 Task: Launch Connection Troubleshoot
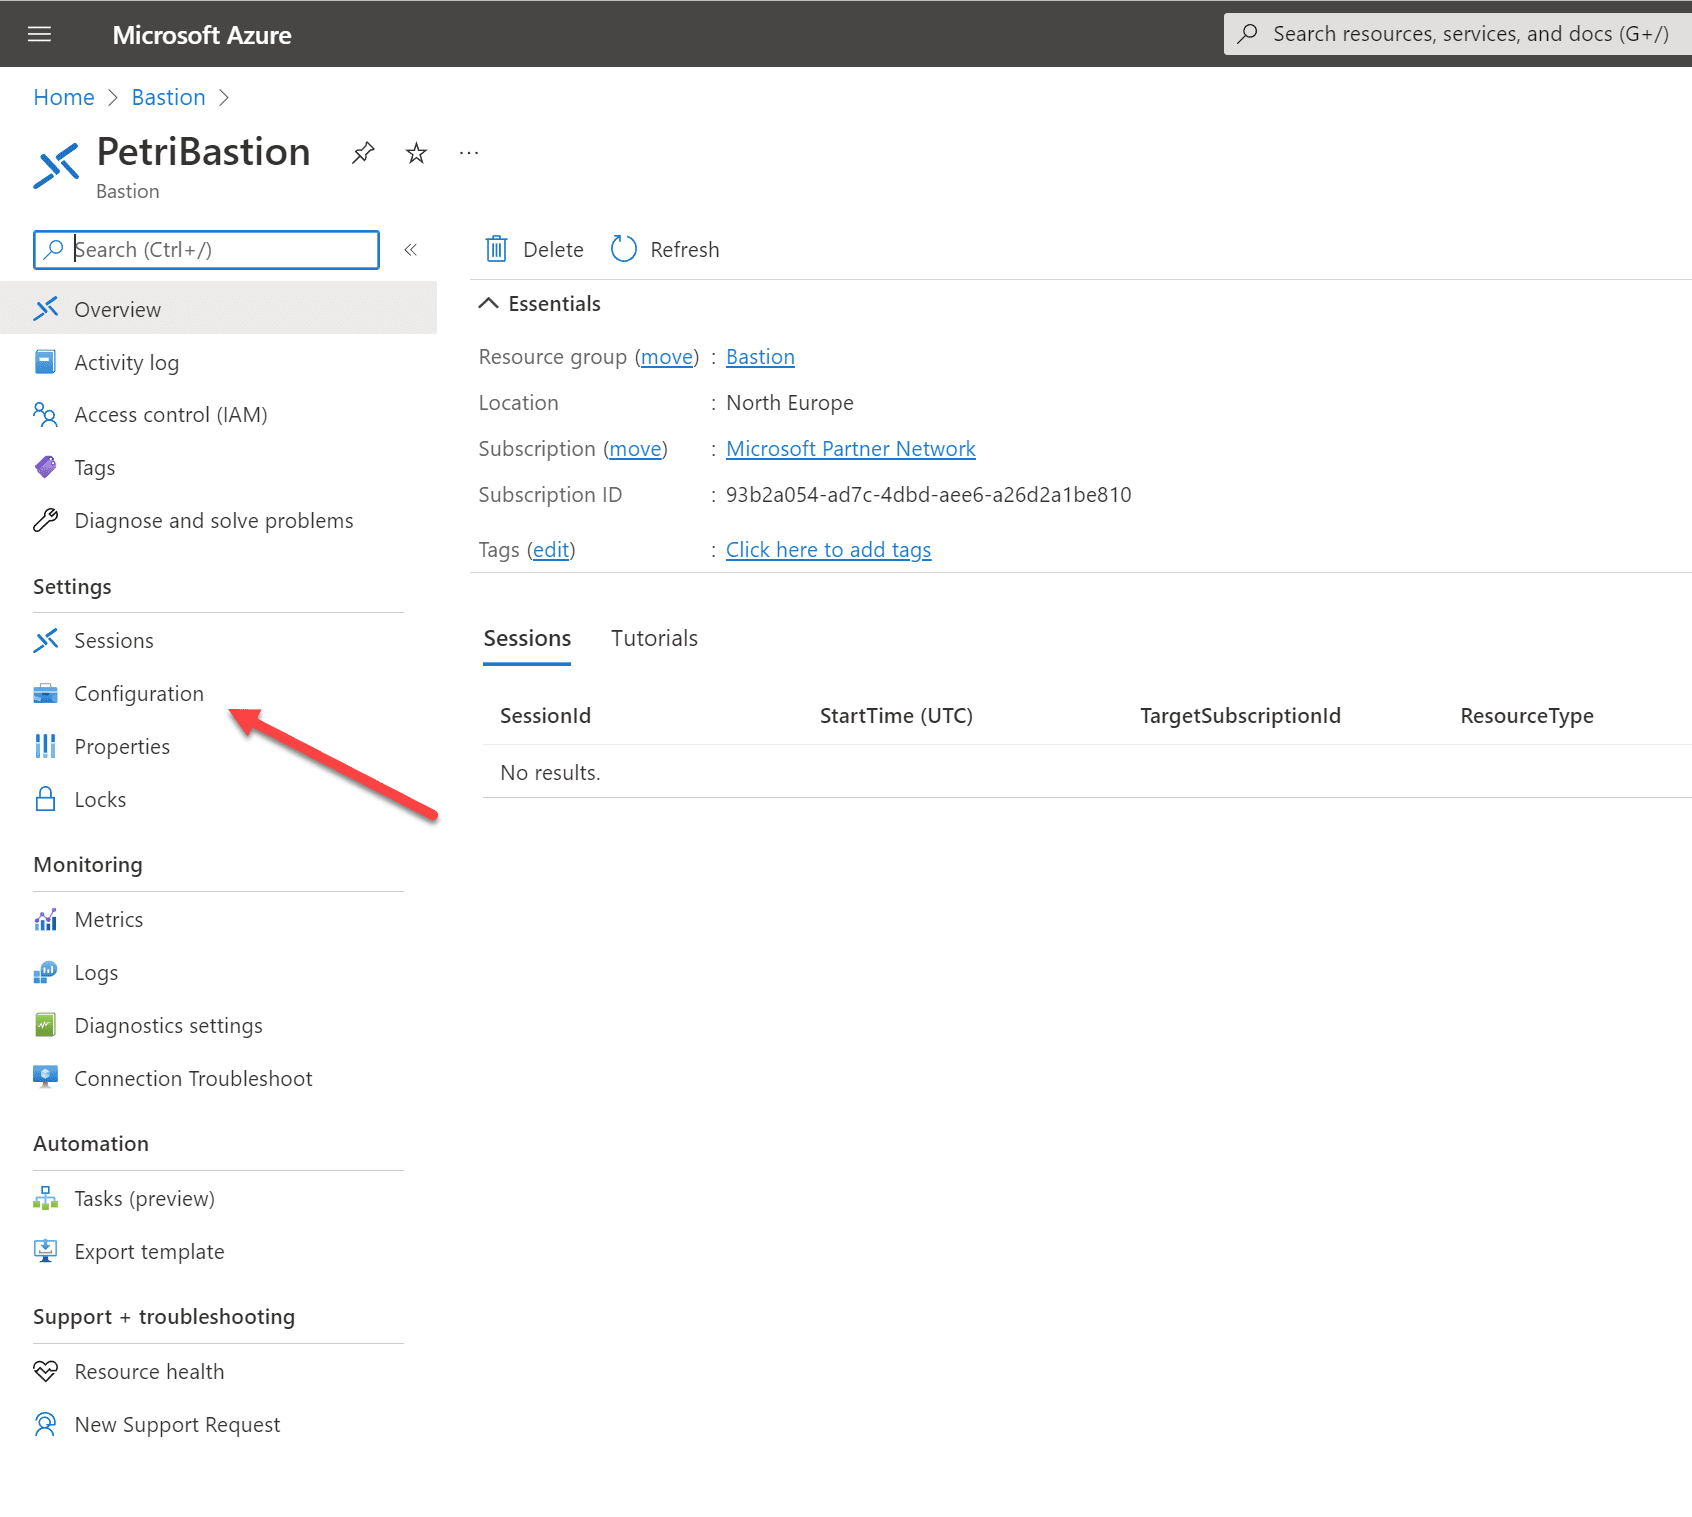(x=193, y=1078)
